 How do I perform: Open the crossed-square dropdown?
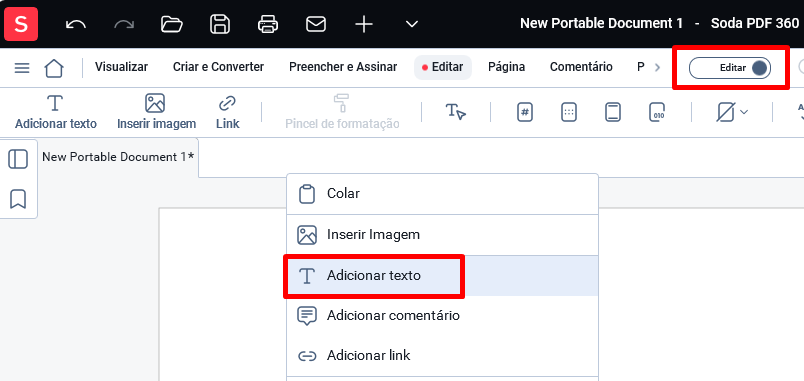(732, 112)
